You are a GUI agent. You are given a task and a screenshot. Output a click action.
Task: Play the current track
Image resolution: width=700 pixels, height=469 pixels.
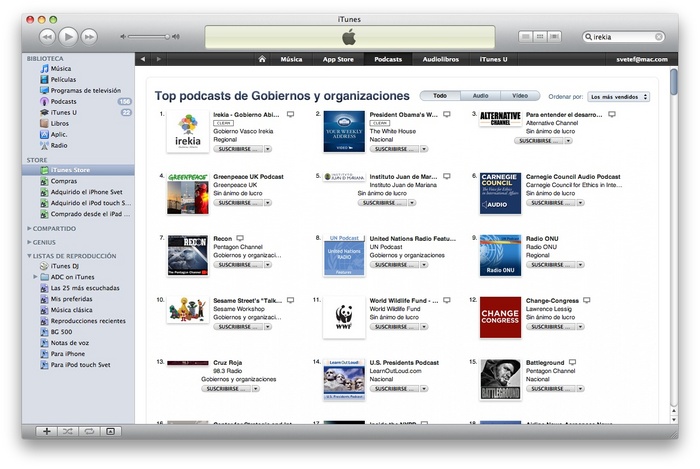click(x=68, y=37)
